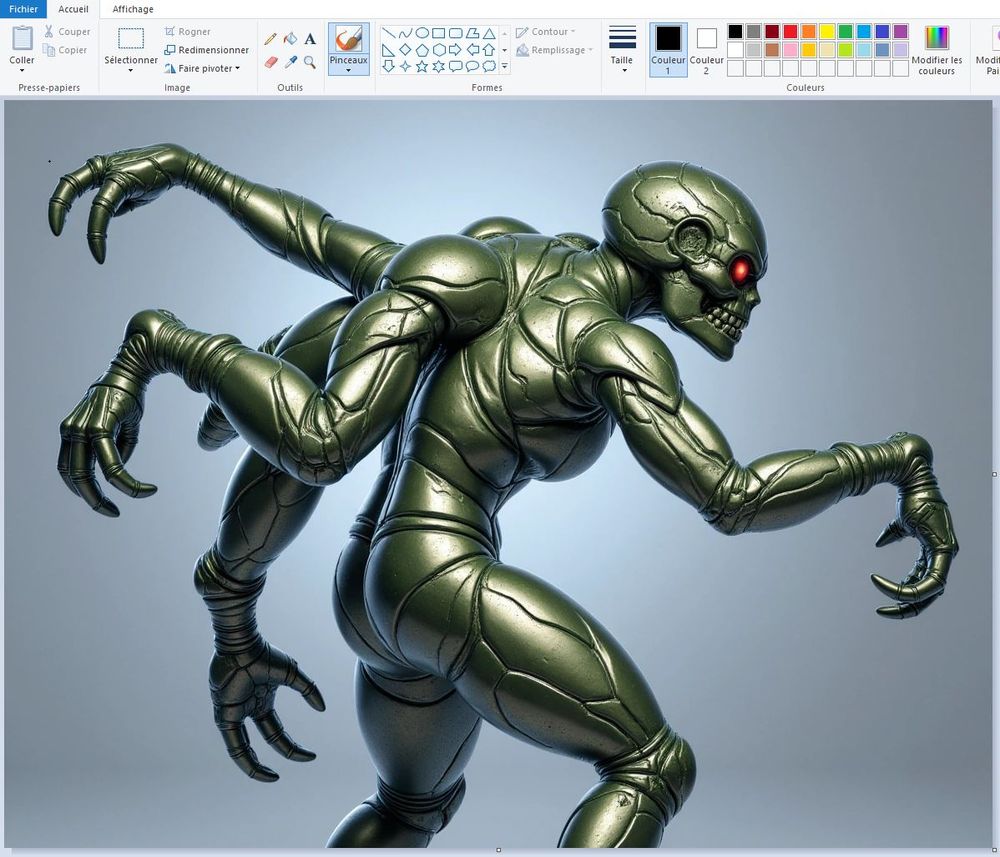Select the Text tool
Viewport: 1000px width, 857px height.
coord(310,39)
